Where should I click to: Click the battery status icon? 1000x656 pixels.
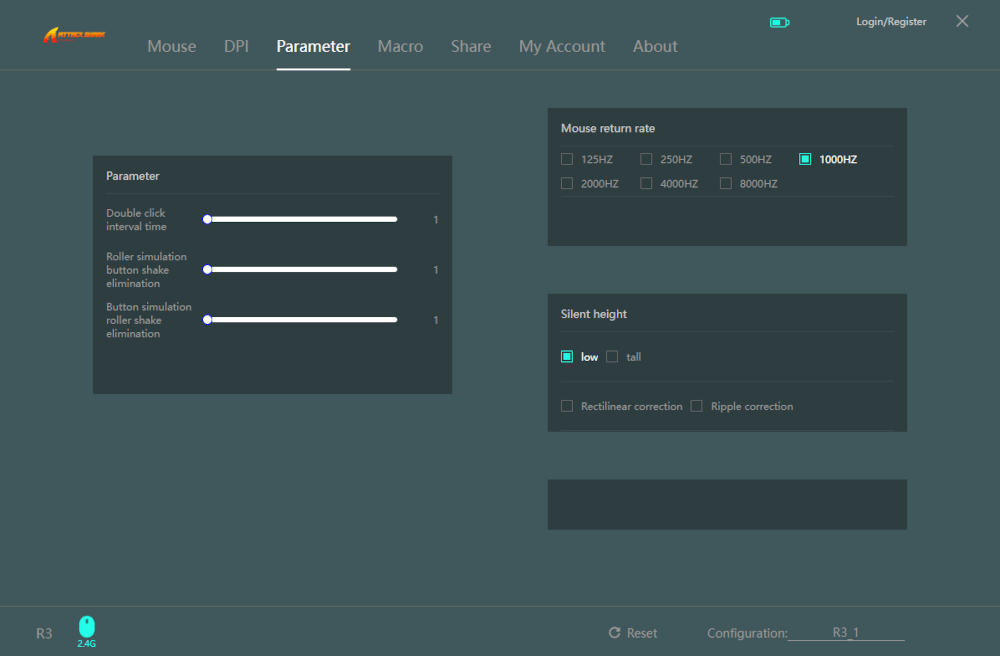(x=779, y=22)
